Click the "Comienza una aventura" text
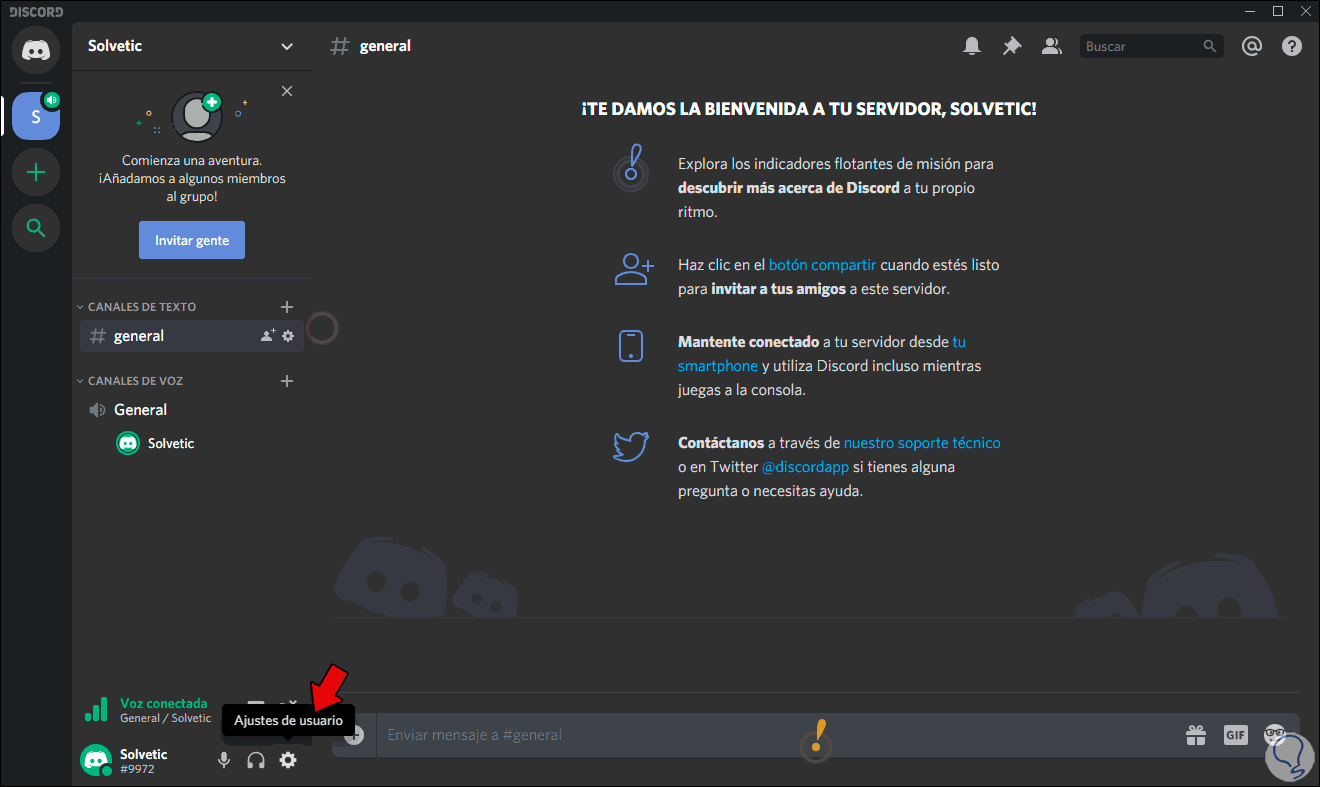The image size is (1320, 787). (x=192, y=160)
